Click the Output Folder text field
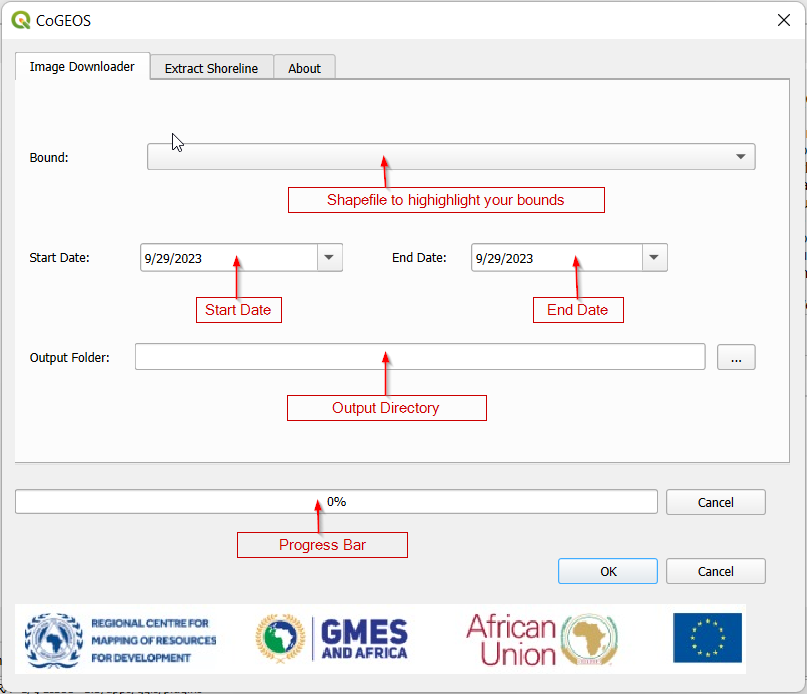Screen dimensions: 807x694 click(420, 357)
